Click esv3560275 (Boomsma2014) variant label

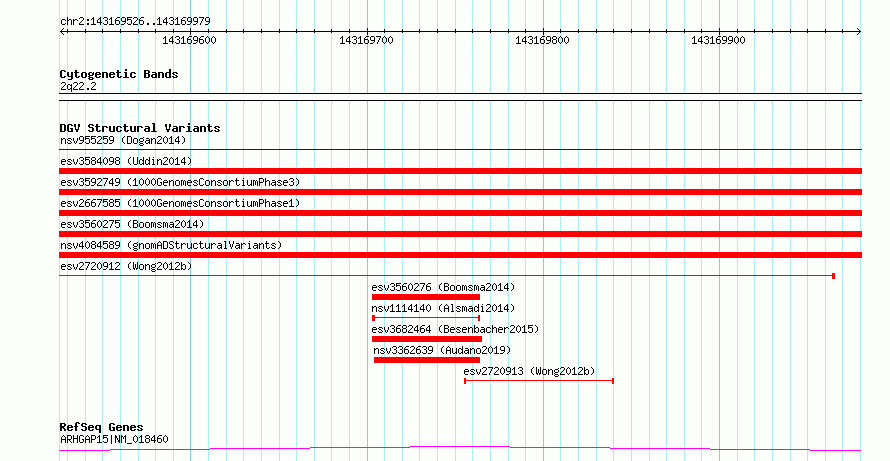click(132, 224)
